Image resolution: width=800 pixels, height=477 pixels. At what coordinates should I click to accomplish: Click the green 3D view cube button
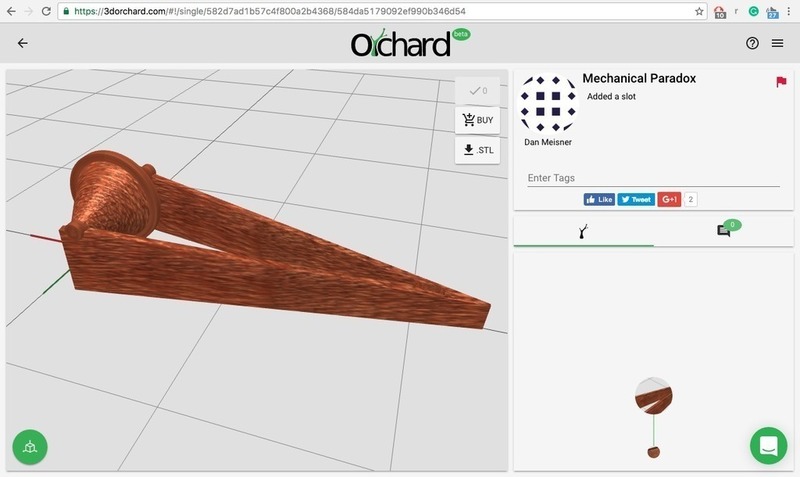click(x=30, y=447)
